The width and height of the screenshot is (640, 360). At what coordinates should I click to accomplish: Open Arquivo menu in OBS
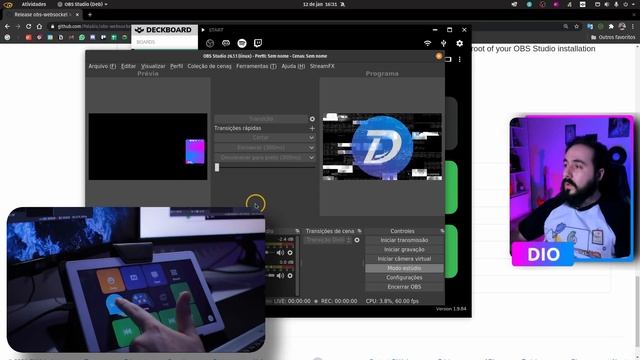102,66
